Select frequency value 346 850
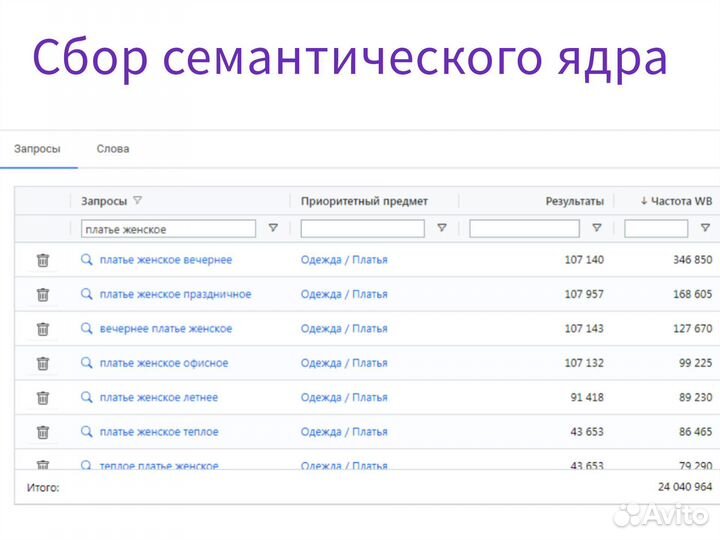This screenshot has width=720, height=540. 692,260
